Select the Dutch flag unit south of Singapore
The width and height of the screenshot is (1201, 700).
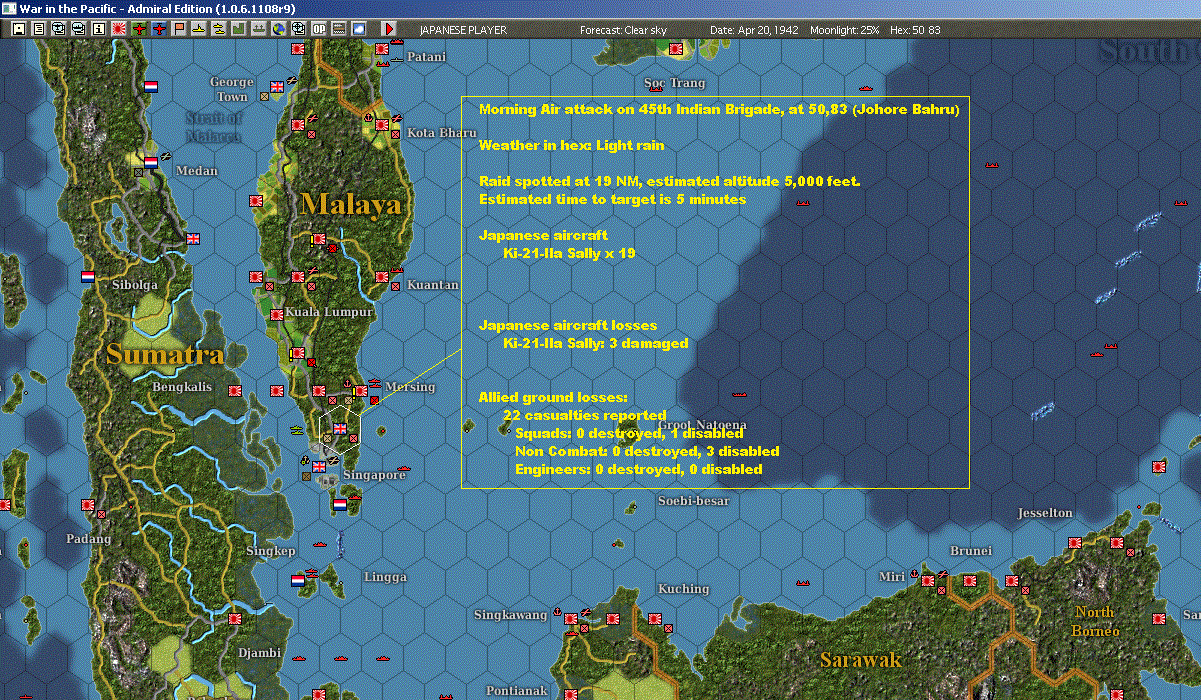pyautogui.click(x=340, y=503)
